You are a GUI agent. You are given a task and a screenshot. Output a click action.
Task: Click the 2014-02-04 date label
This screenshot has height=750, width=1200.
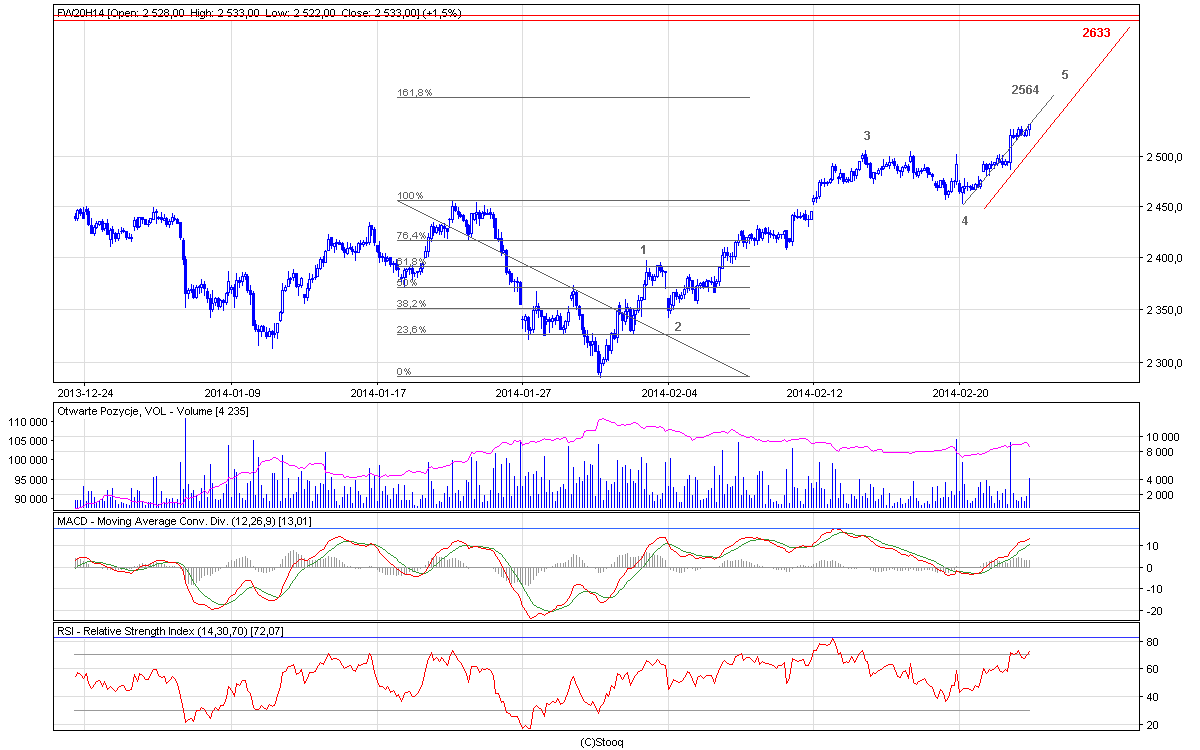[x=669, y=393]
